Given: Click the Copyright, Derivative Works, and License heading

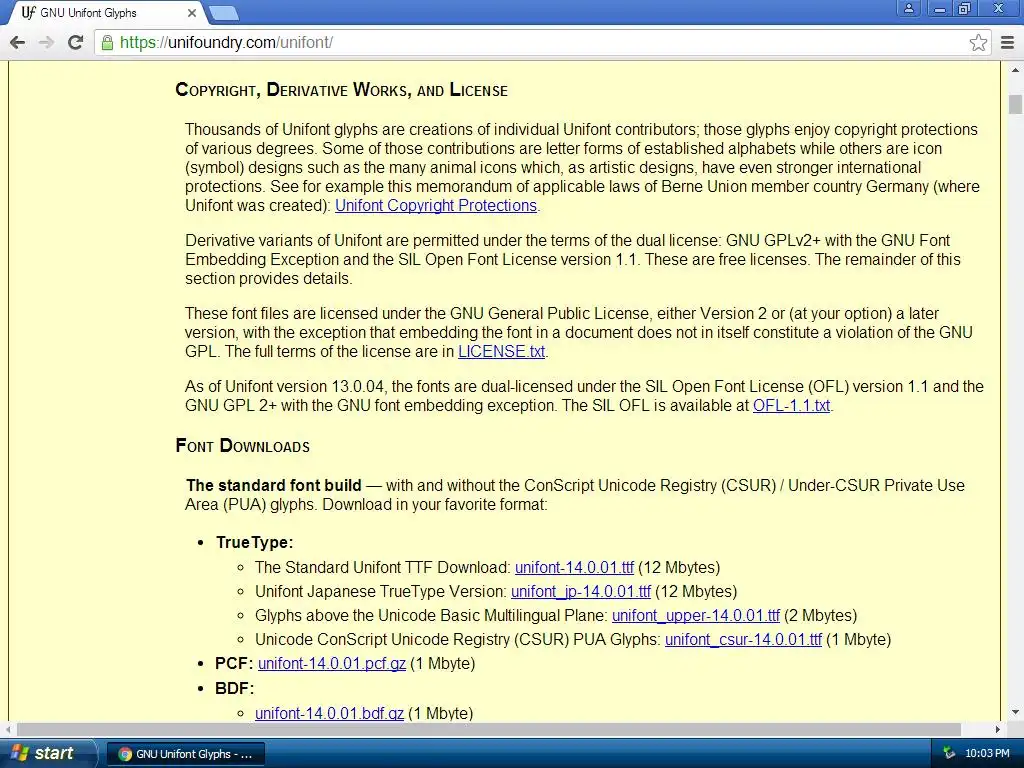Looking at the screenshot, I should tap(342, 90).
